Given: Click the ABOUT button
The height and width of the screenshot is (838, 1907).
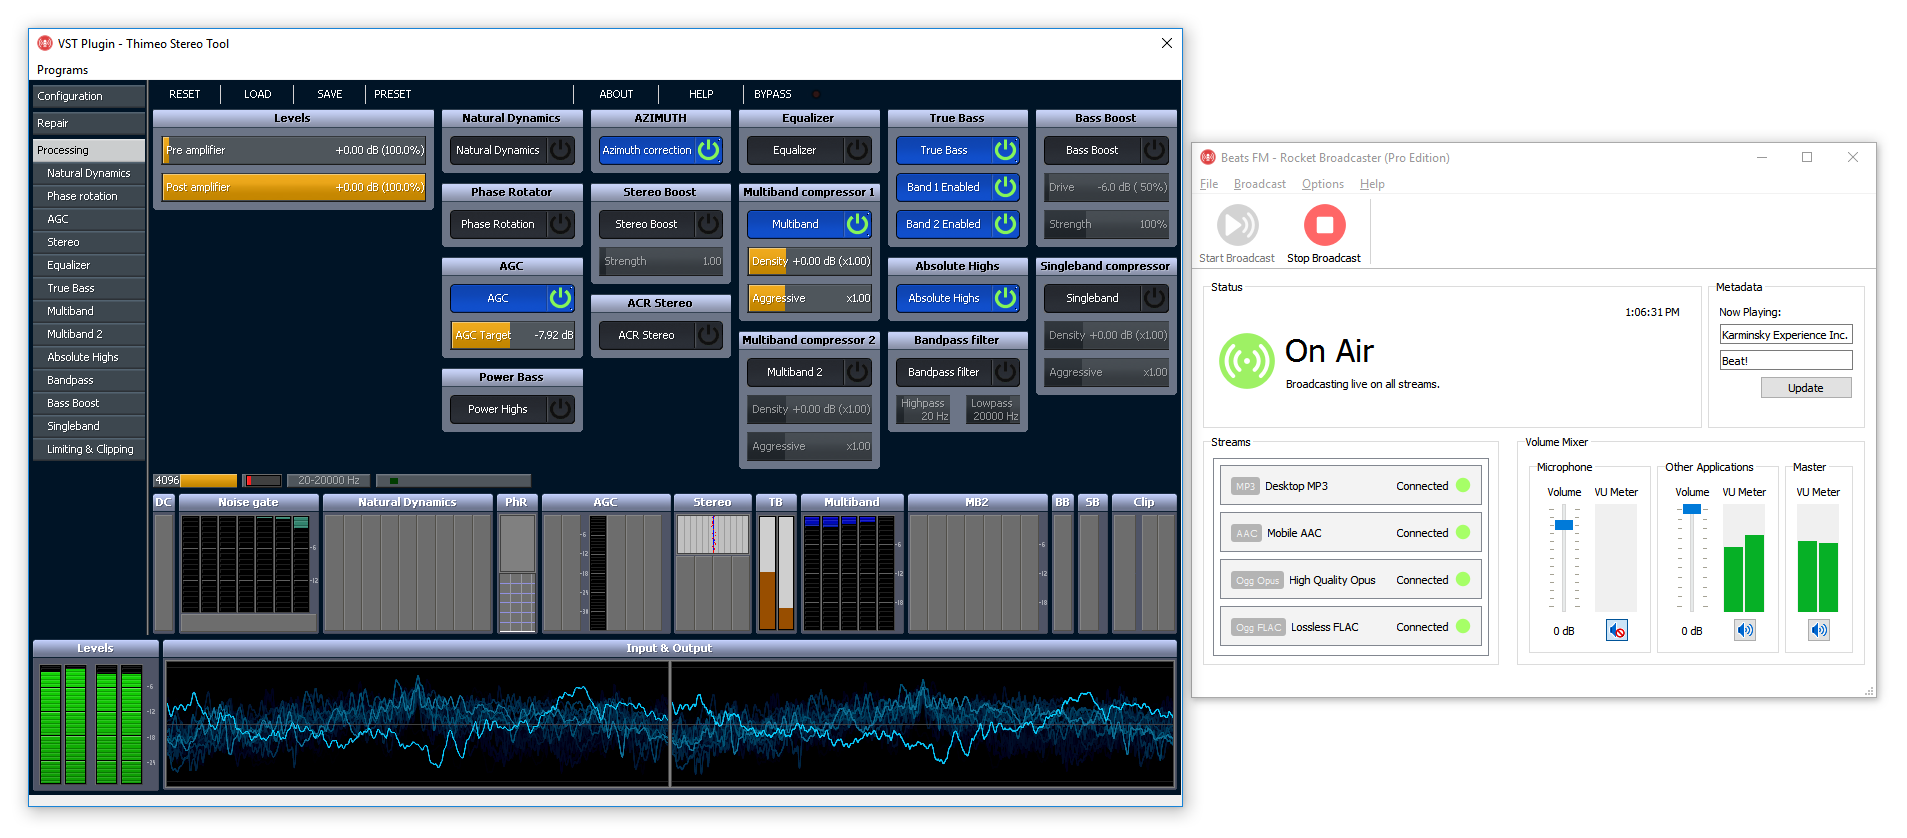Looking at the screenshot, I should tap(616, 94).
